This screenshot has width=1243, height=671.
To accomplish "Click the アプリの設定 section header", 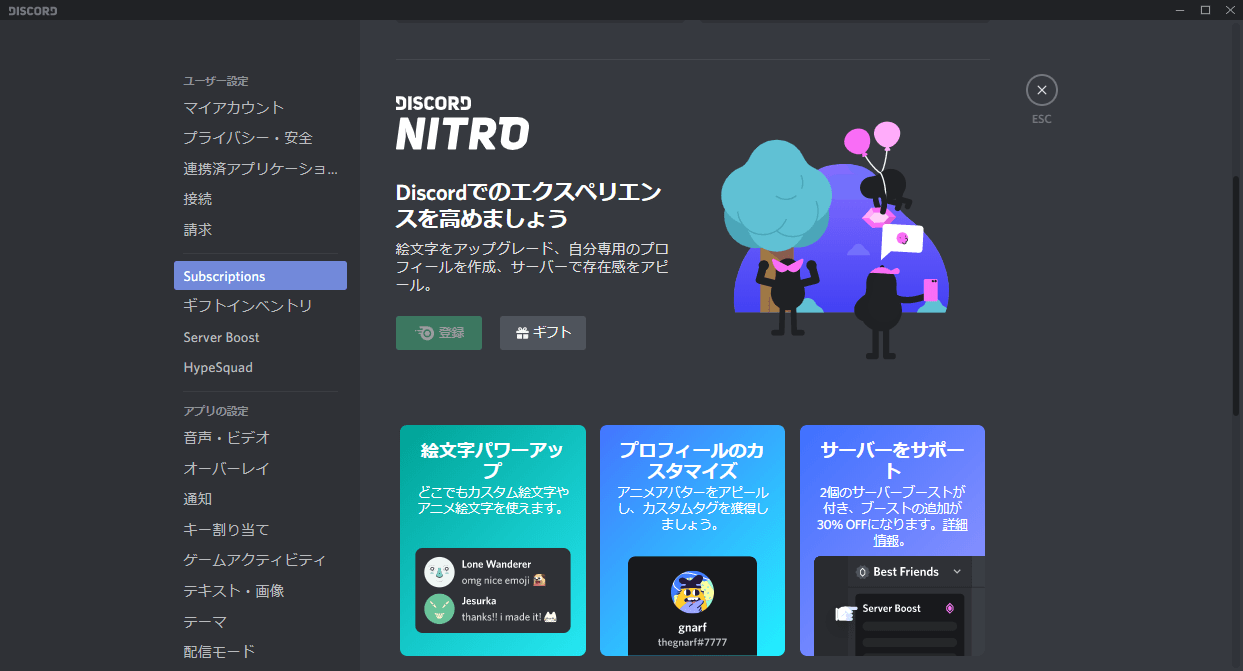I will pos(216,411).
